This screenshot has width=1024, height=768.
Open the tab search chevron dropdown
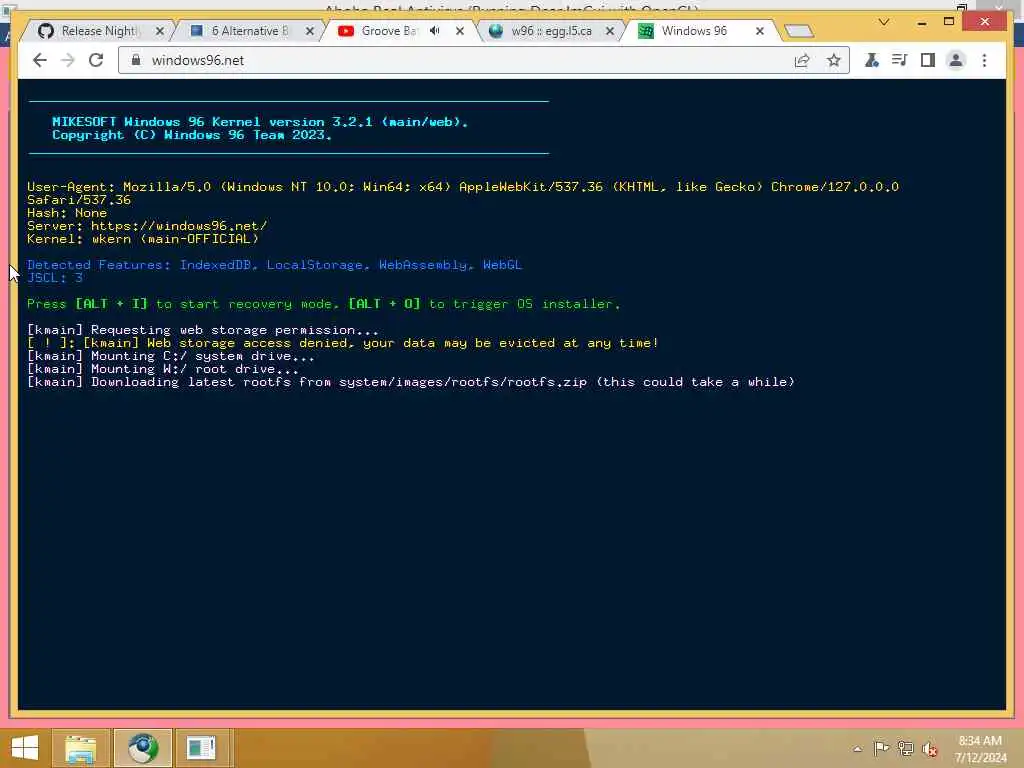tap(884, 22)
